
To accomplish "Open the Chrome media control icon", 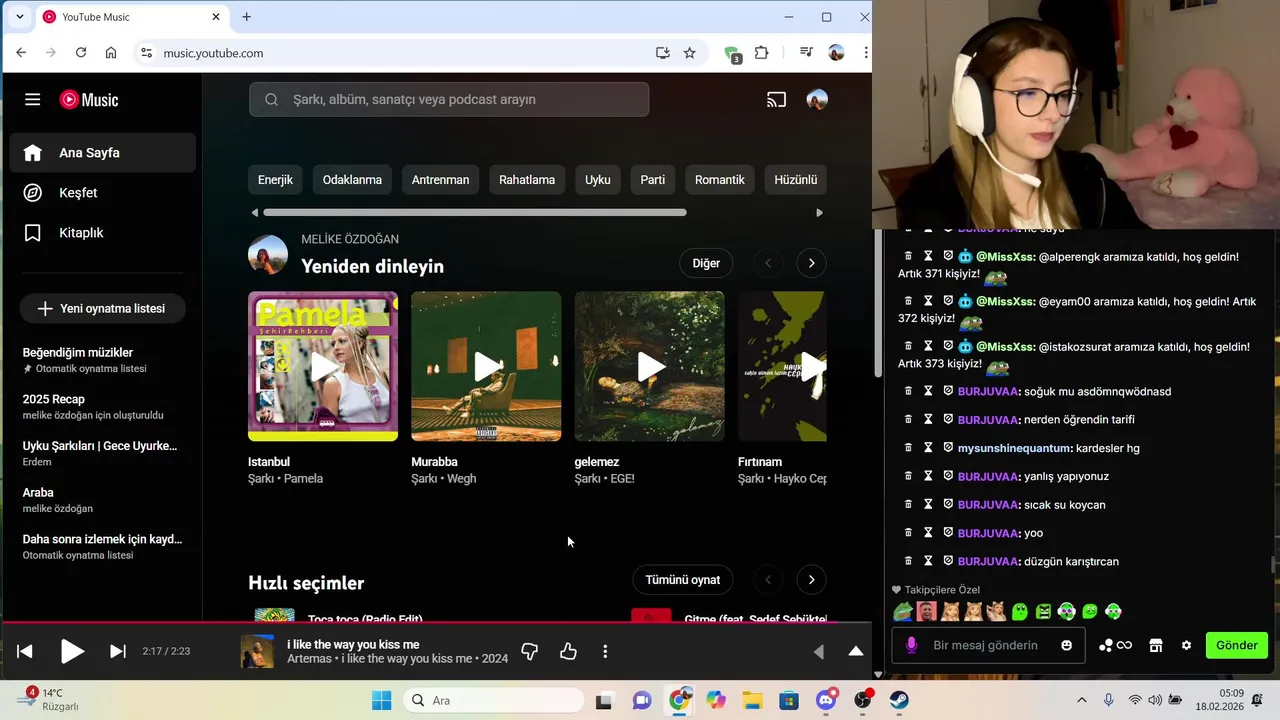I will pos(806,53).
